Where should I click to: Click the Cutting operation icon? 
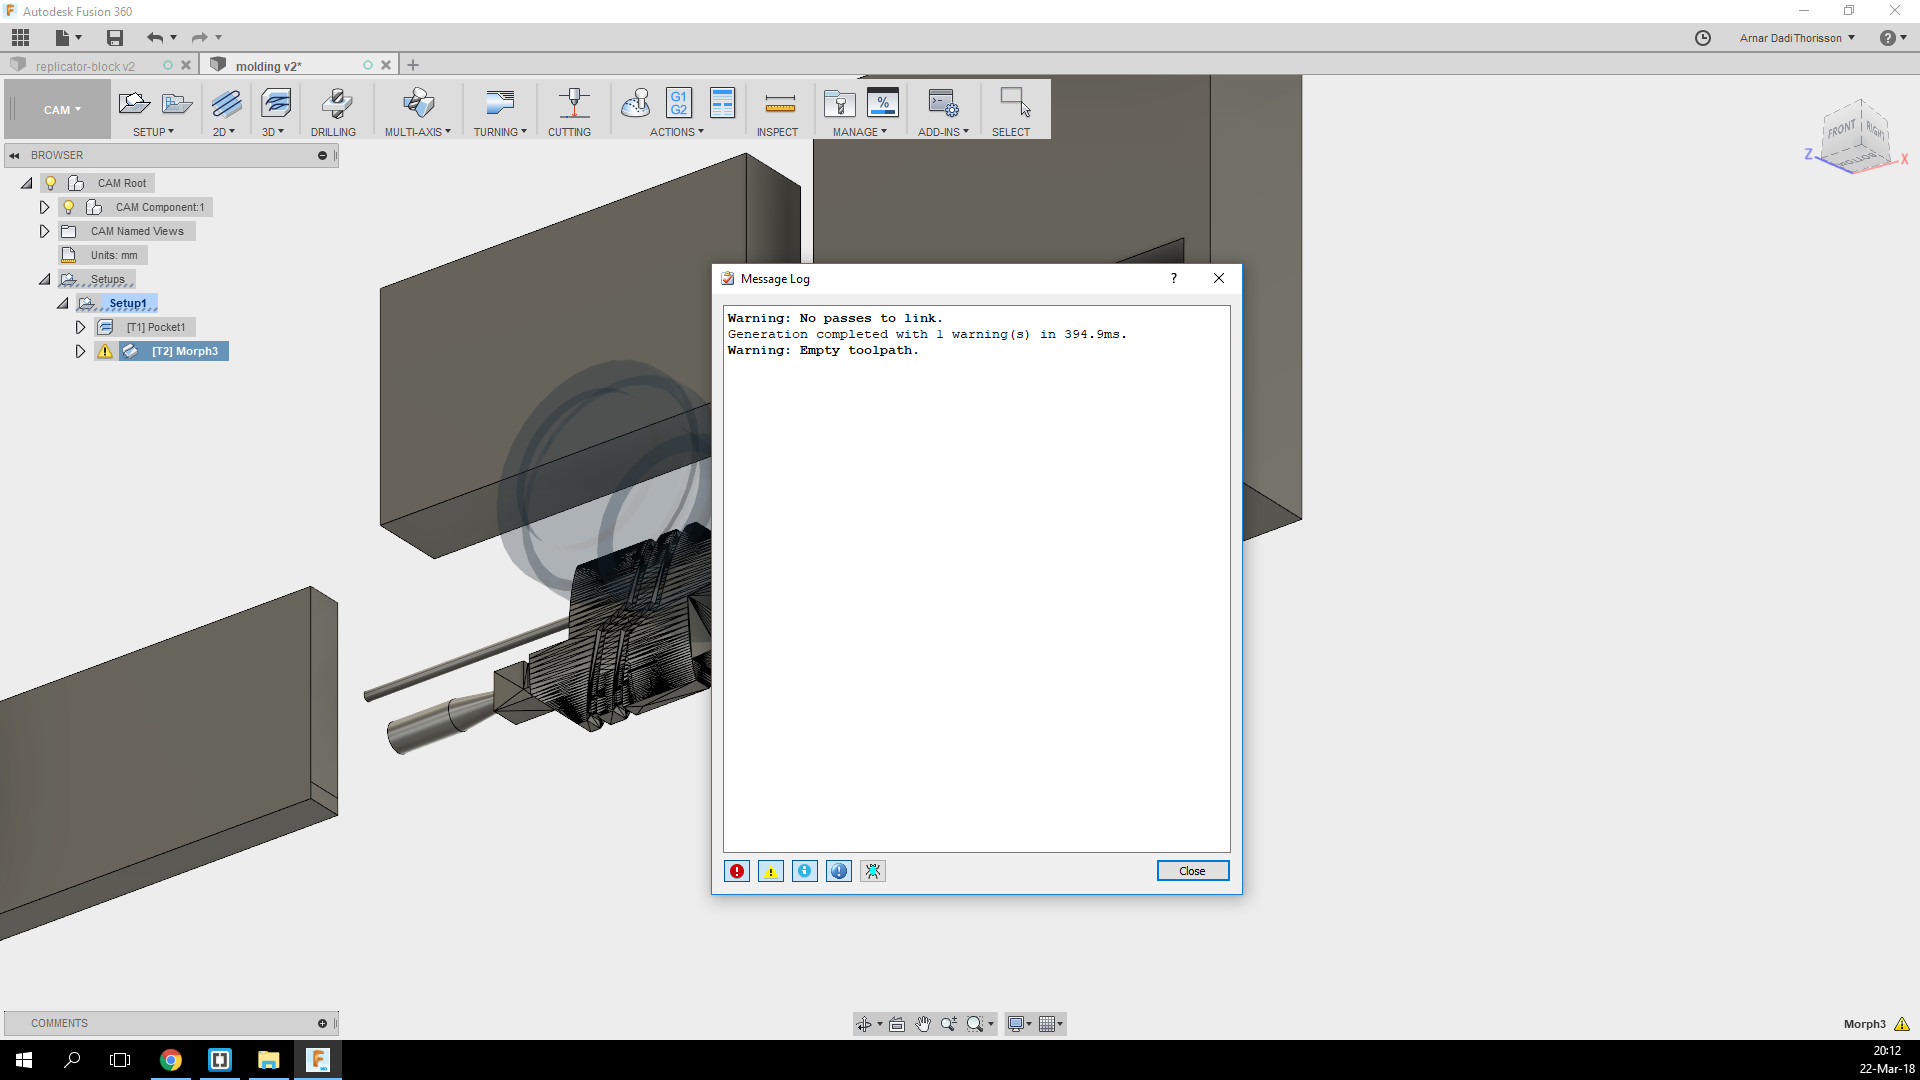click(572, 104)
